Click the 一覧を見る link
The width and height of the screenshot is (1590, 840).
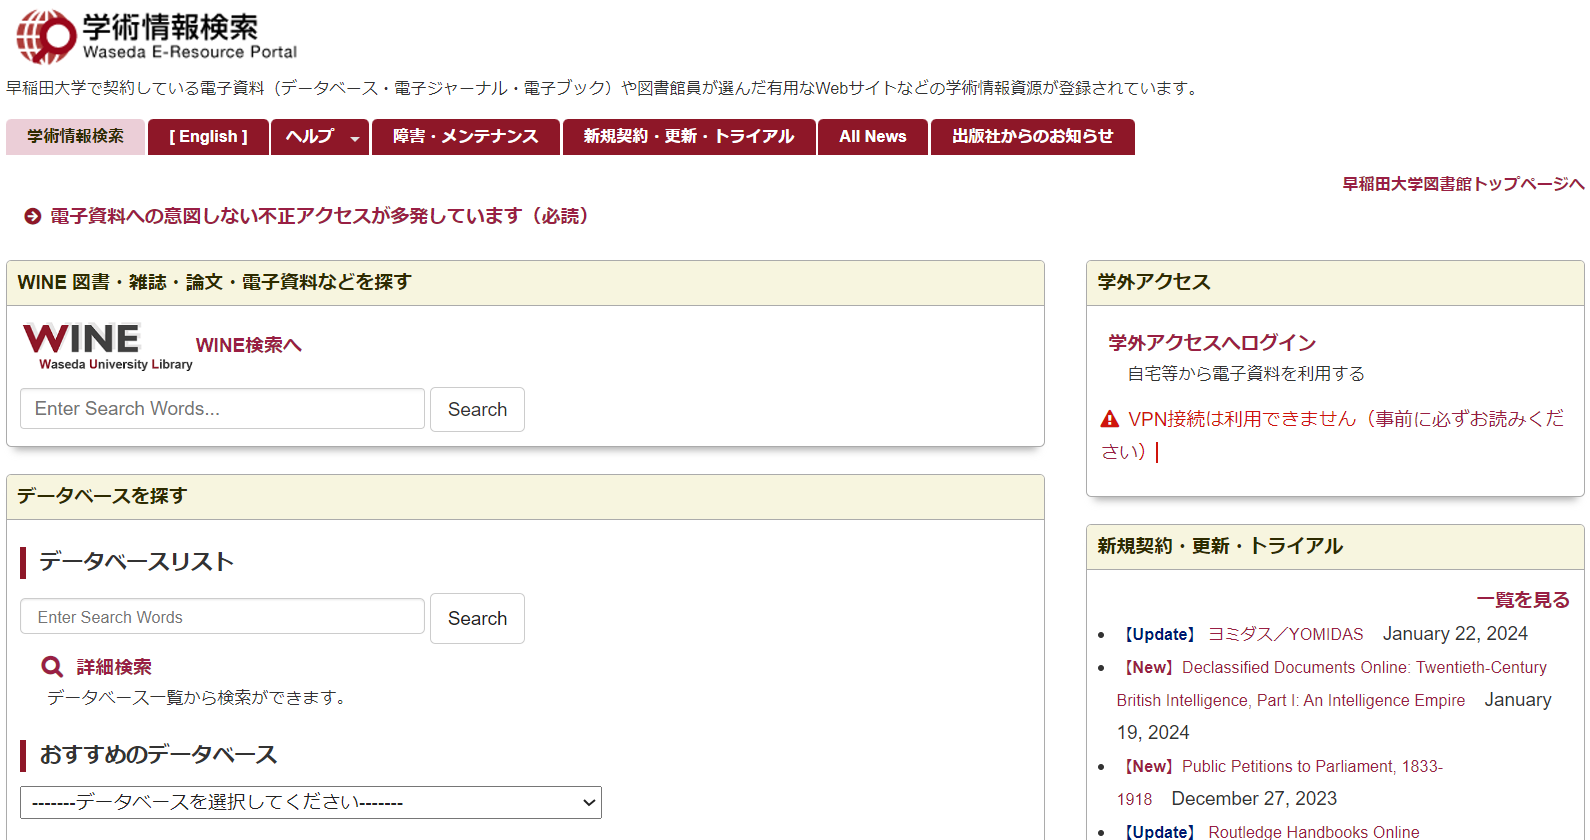(1523, 600)
